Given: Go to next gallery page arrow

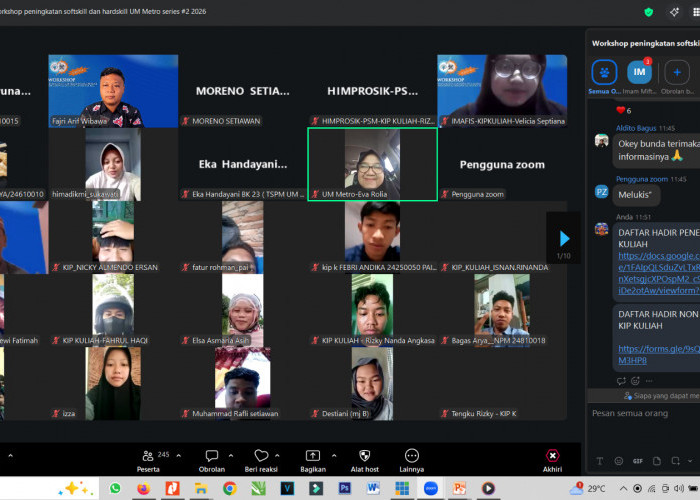Looking at the screenshot, I should (564, 238).
